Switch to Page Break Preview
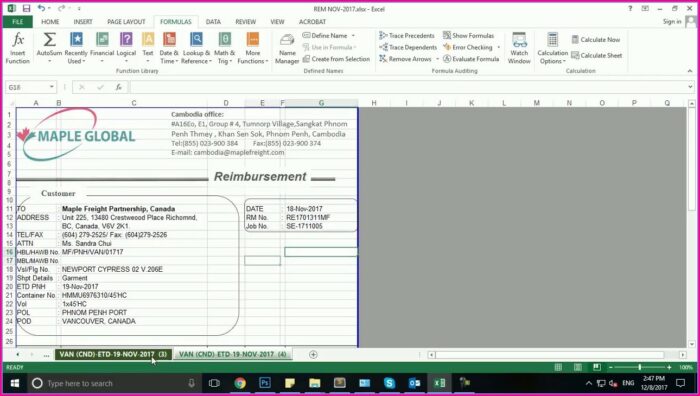The image size is (700, 396). point(597,367)
